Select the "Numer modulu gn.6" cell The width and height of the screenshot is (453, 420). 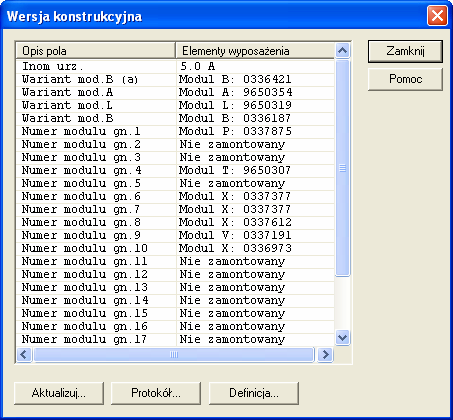click(96, 196)
